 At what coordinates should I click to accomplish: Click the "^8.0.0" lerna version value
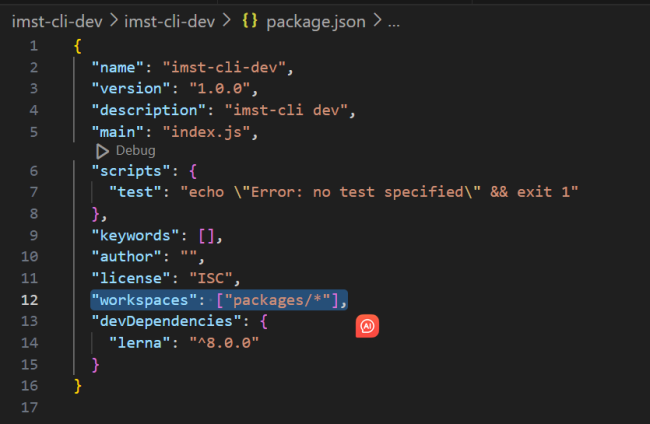(224, 343)
